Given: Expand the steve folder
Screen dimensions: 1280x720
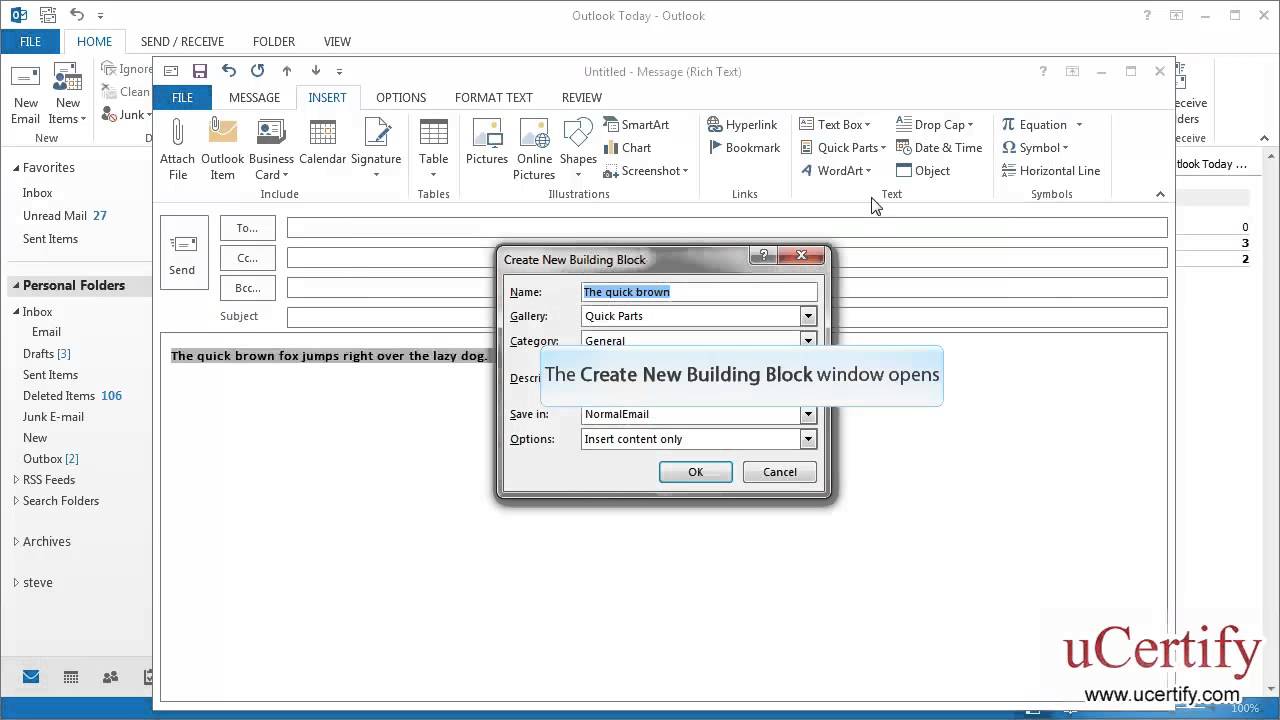Looking at the screenshot, I should coord(15,582).
